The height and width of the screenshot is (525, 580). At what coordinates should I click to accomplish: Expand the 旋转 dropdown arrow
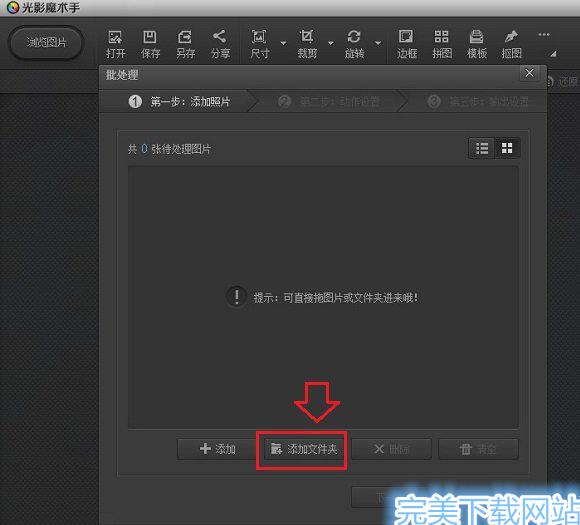[x=378, y=43]
